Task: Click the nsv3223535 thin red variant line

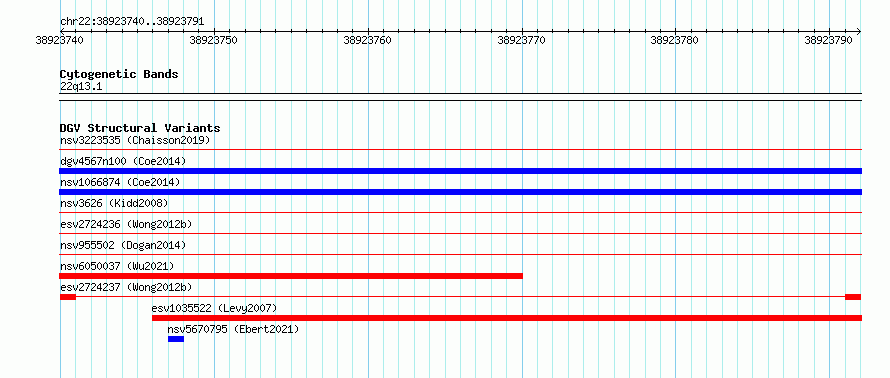Action: [x=460, y=150]
